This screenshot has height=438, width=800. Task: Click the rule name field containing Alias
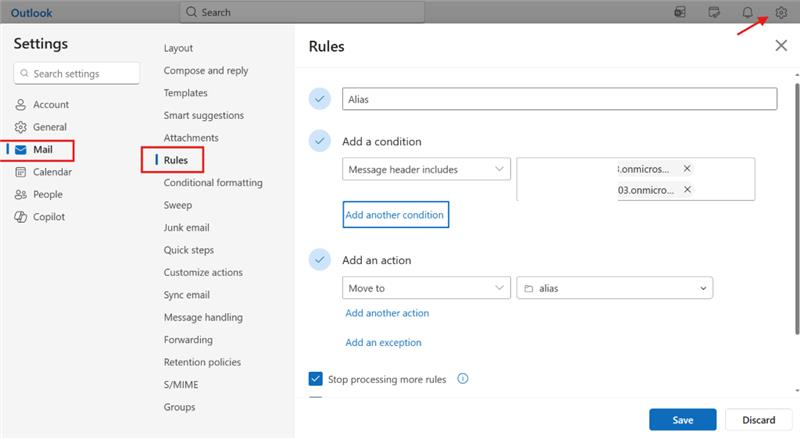[560, 99]
